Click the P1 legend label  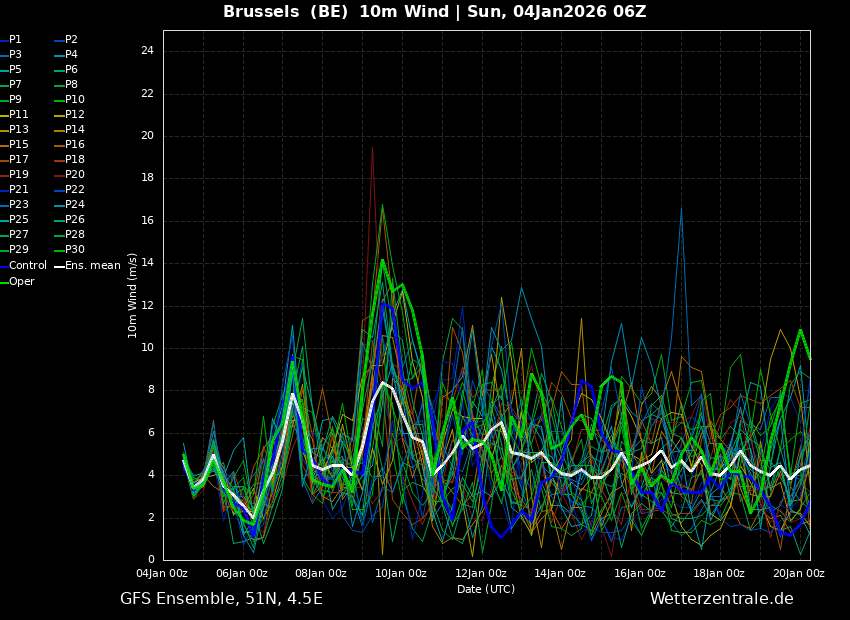15,40
